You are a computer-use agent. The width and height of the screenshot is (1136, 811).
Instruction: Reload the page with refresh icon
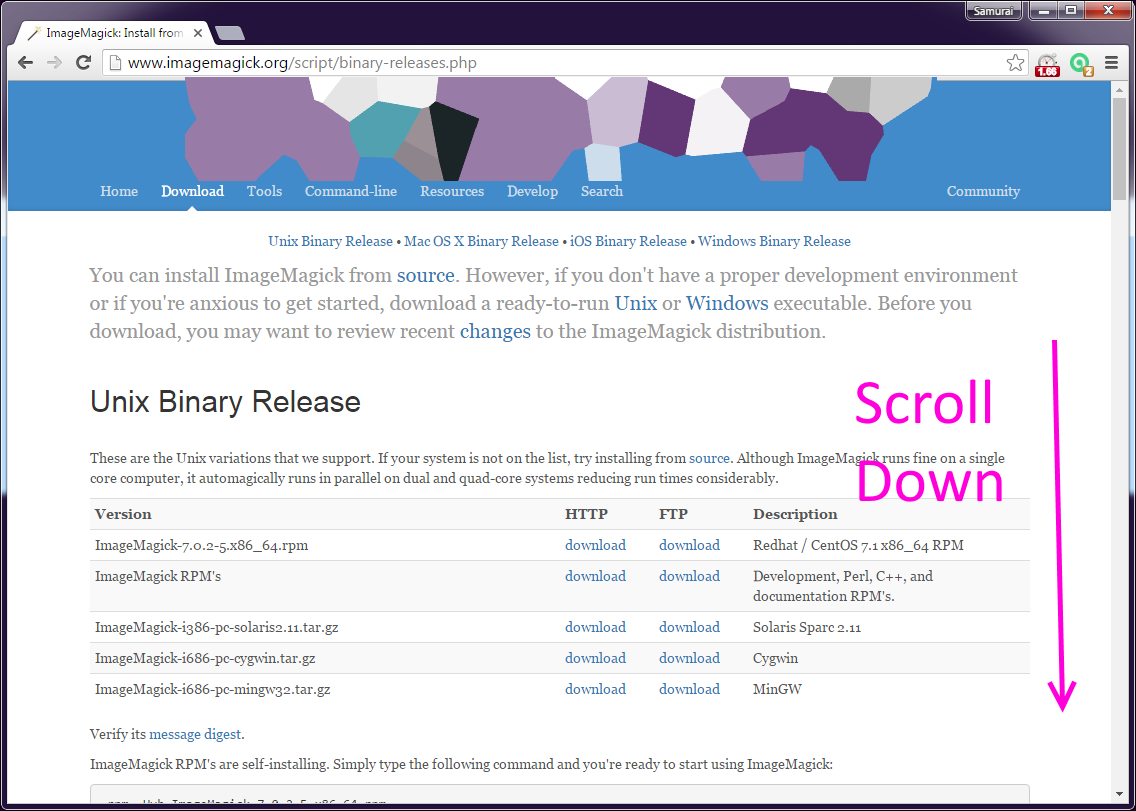coord(83,62)
